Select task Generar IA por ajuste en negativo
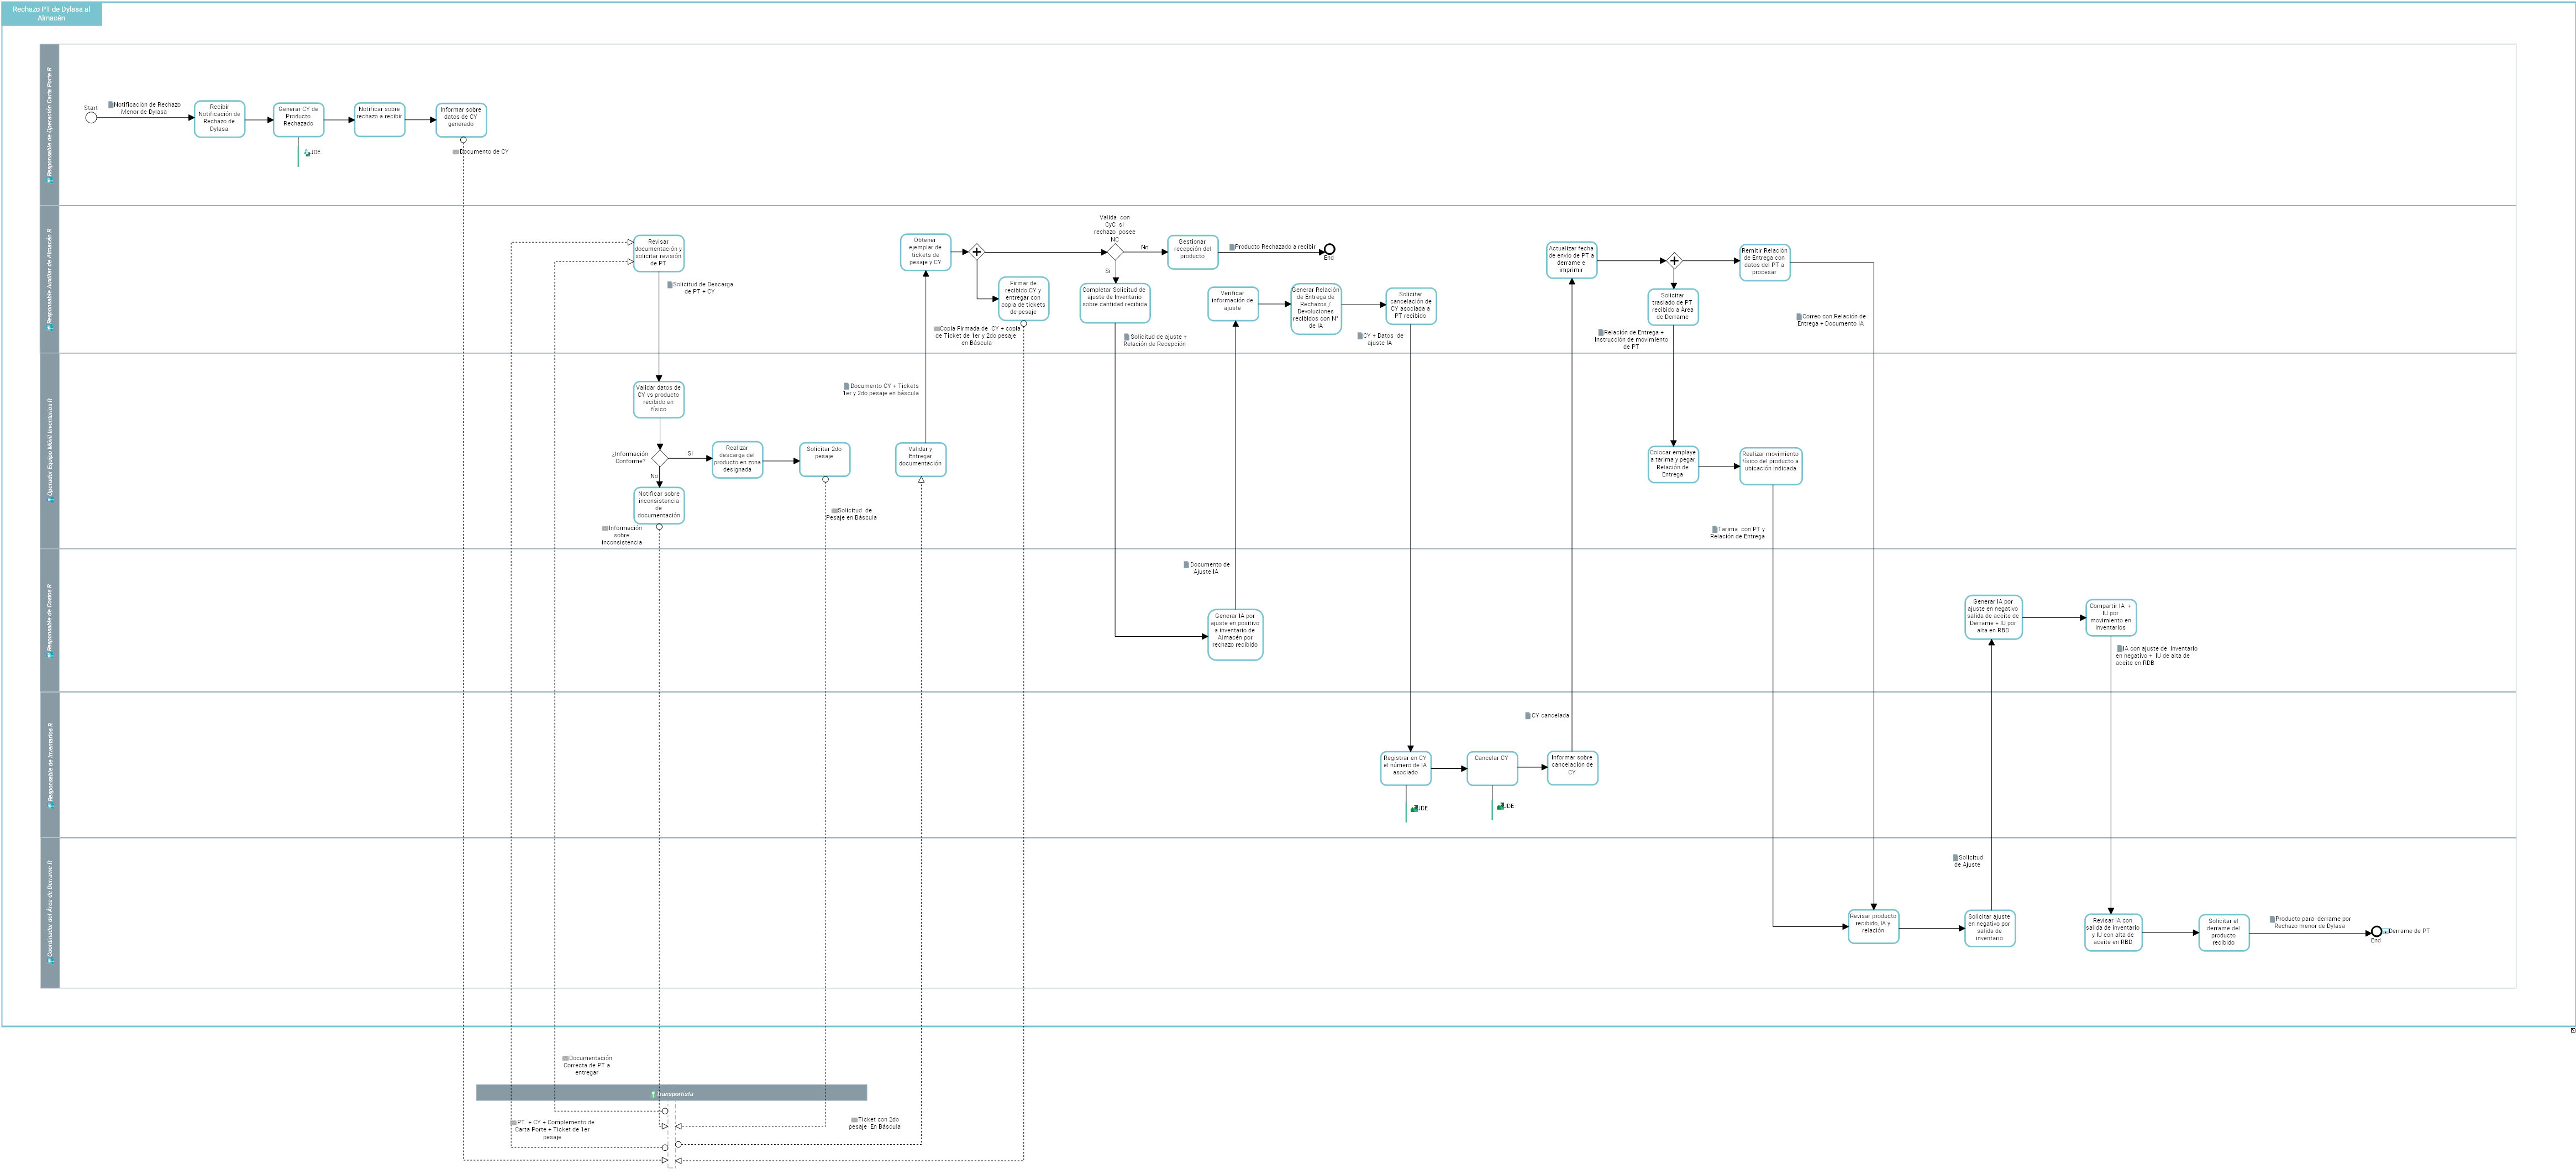 1993,617
